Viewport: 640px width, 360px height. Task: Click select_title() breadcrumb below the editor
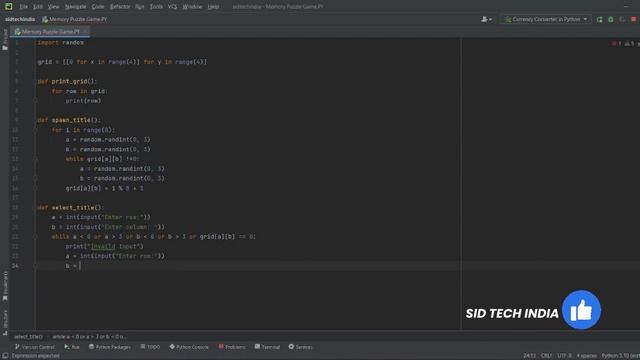tap(28, 337)
